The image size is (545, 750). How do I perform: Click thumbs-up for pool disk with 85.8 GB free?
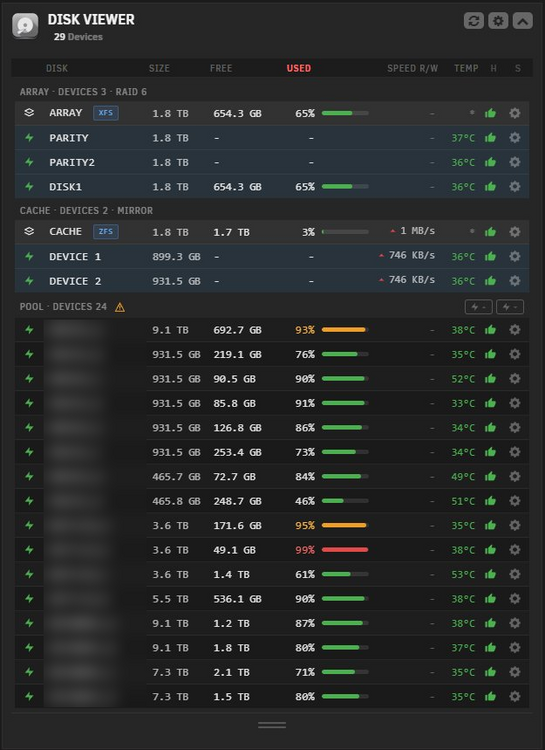point(490,403)
